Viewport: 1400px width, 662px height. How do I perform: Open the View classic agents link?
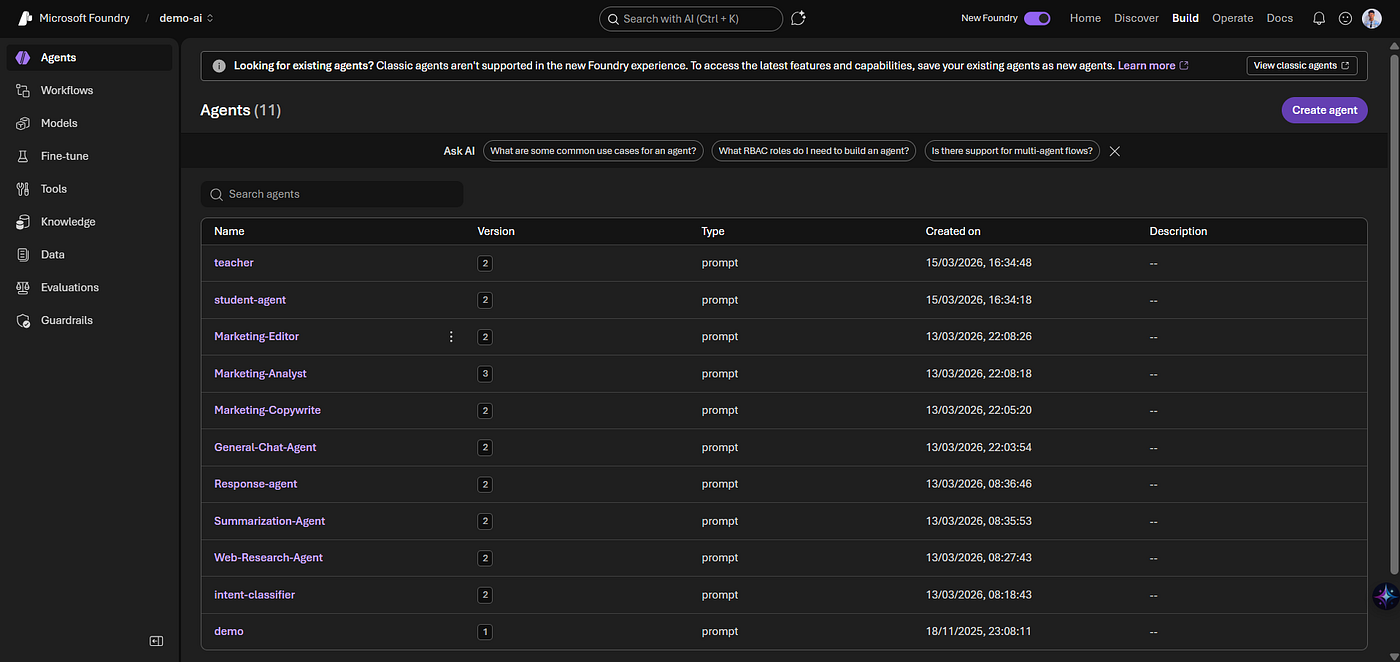point(1301,66)
